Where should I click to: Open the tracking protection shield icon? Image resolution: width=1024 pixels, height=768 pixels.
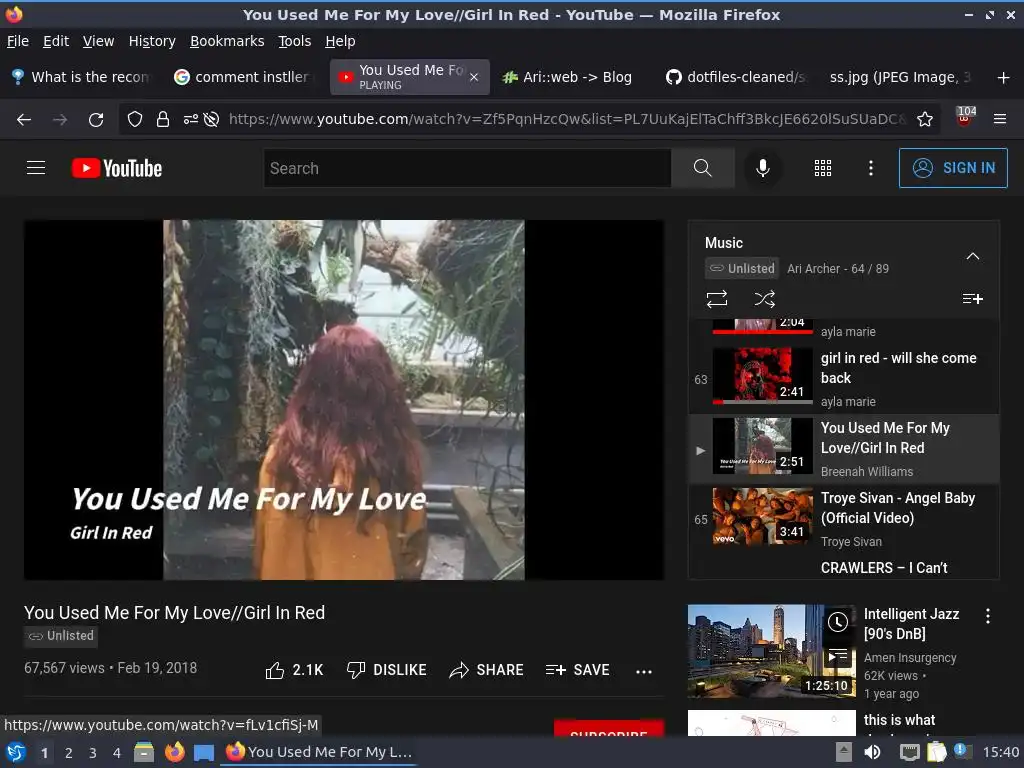[x=135, y=120]
